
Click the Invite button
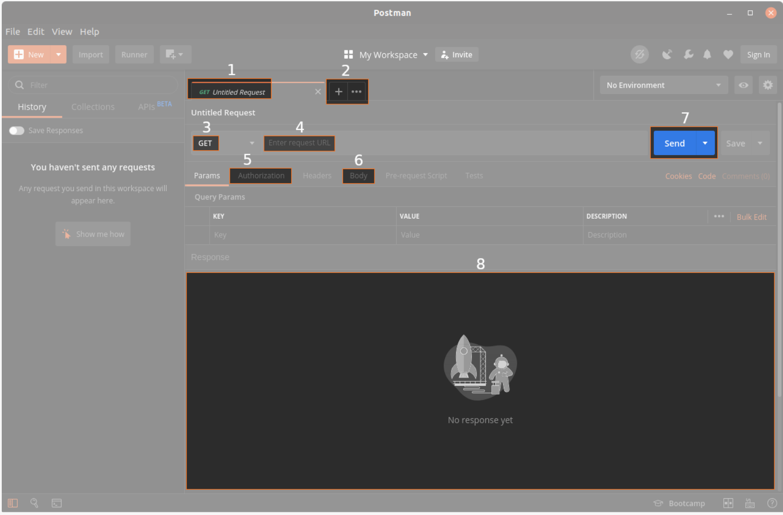(456, 54)
